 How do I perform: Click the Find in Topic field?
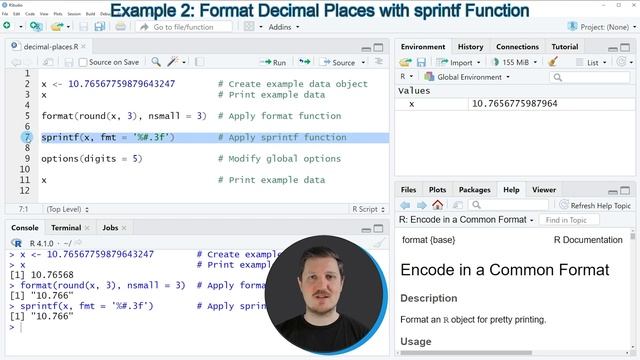pyautogui.click(x=569, y=220)
